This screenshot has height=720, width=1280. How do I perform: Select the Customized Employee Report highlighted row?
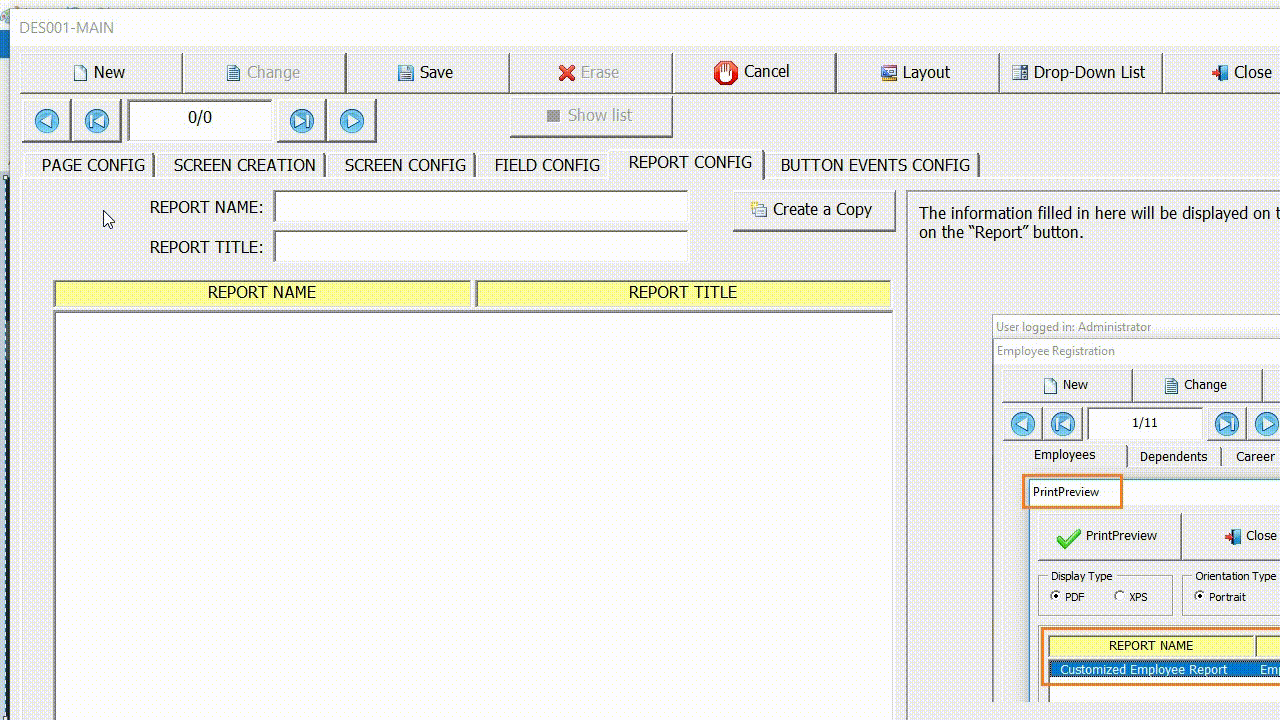pyautogui.click(x=1143, y=669)
